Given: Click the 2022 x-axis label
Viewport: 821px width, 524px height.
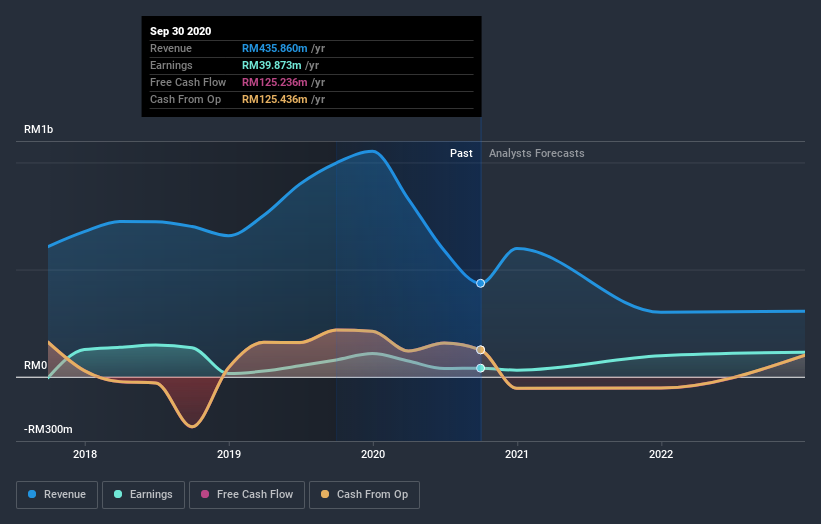Looking at the screenshot, I should [x=661, y=454].
